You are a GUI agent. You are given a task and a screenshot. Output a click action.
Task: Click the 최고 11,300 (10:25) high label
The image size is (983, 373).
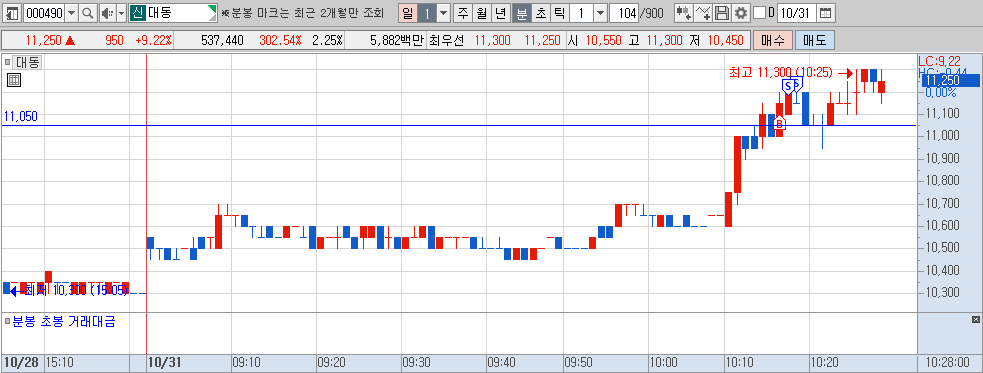[x=781, y=73]
